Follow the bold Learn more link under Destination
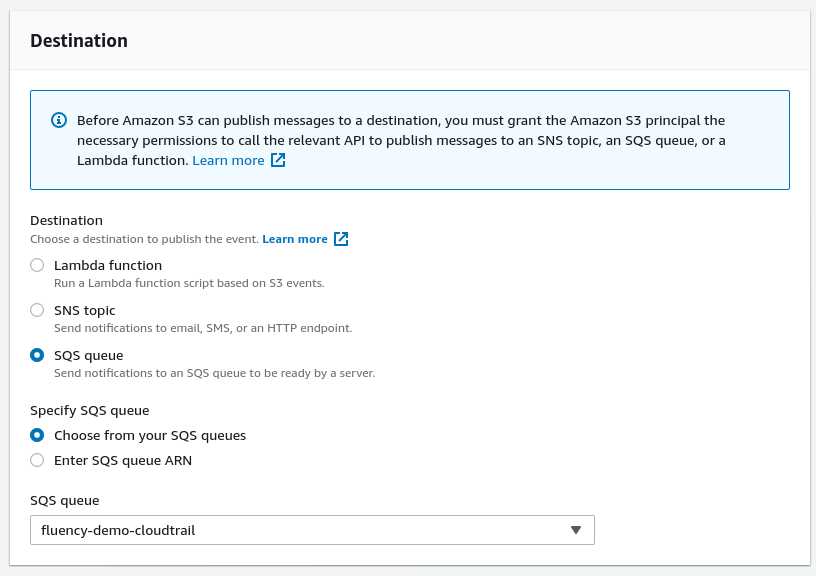 point(295,239)
